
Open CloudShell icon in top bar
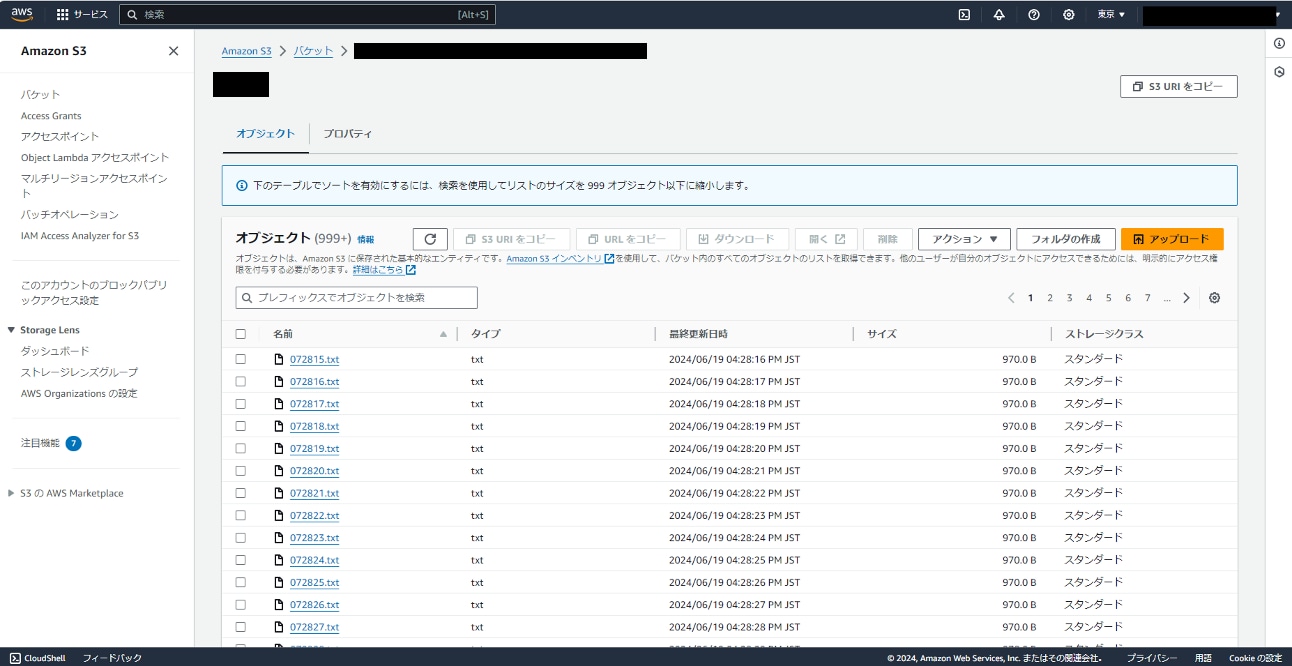(x=964, y=15)
